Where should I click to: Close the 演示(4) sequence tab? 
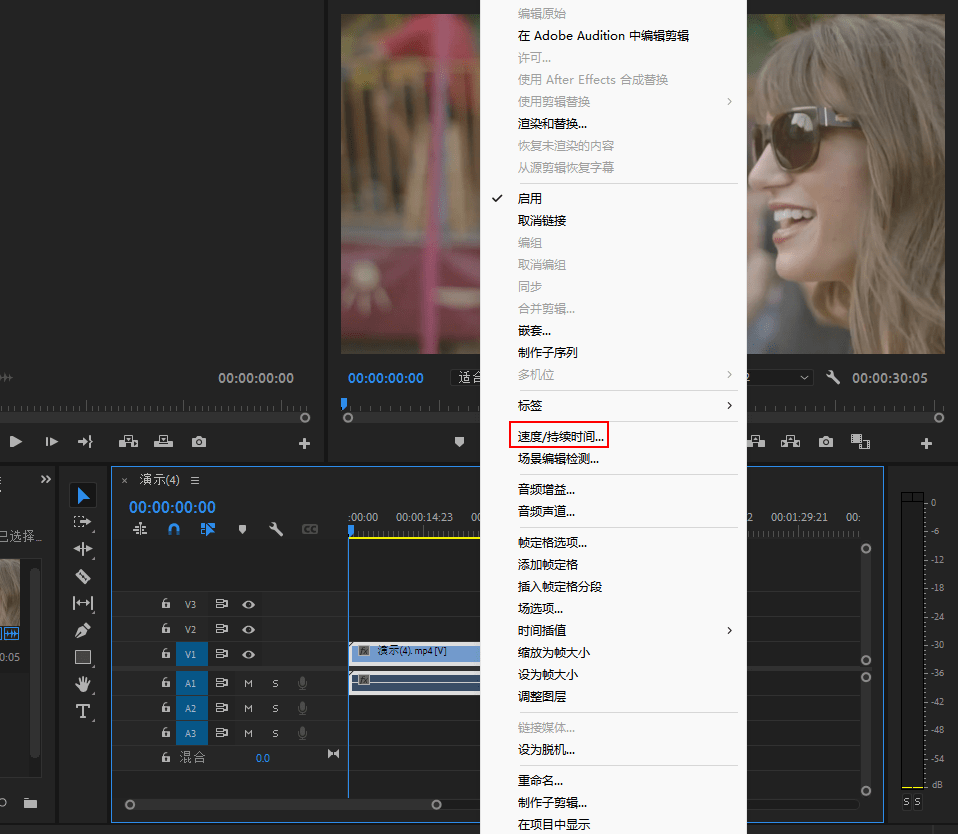point(125,481)
